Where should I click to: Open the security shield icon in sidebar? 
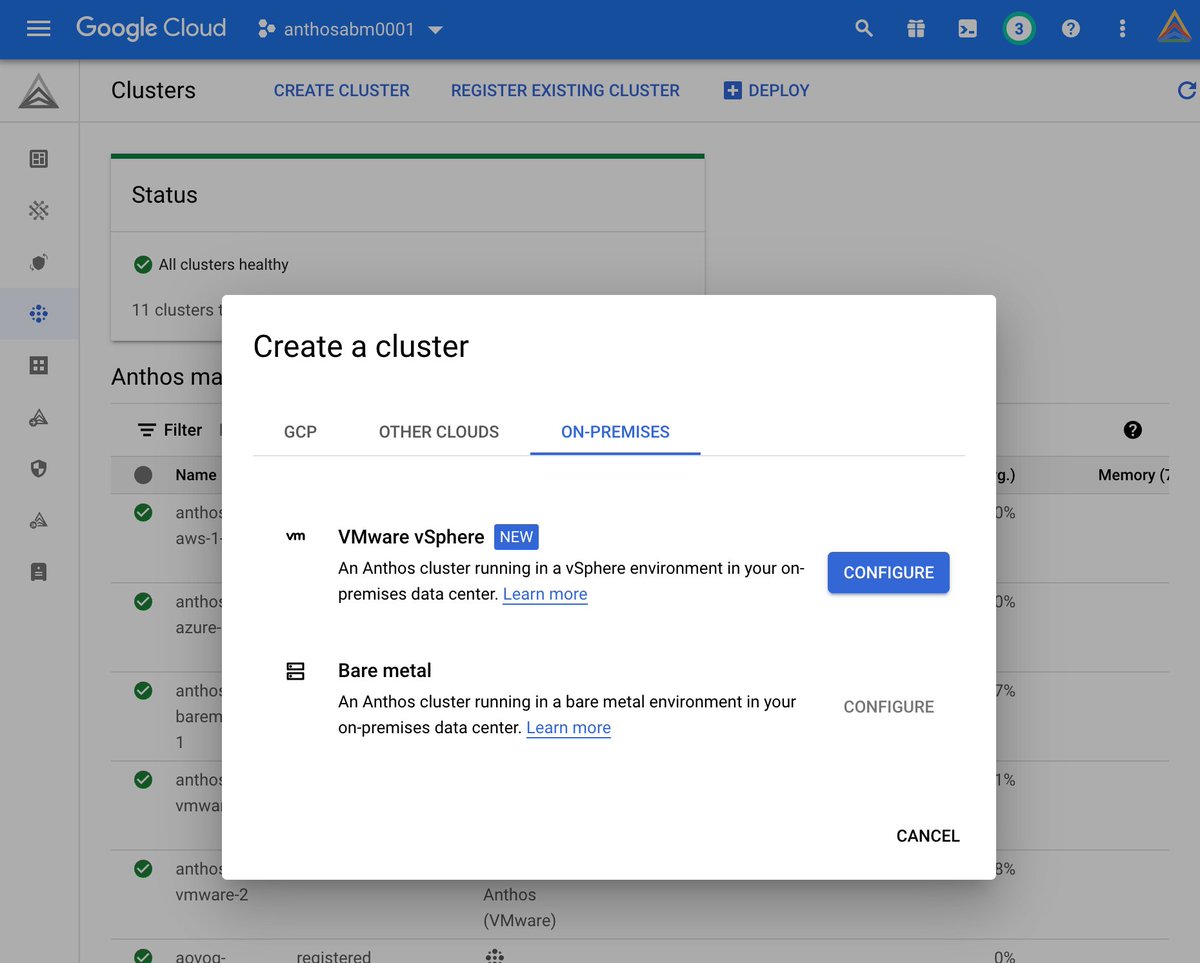click(x=39, y=469)
